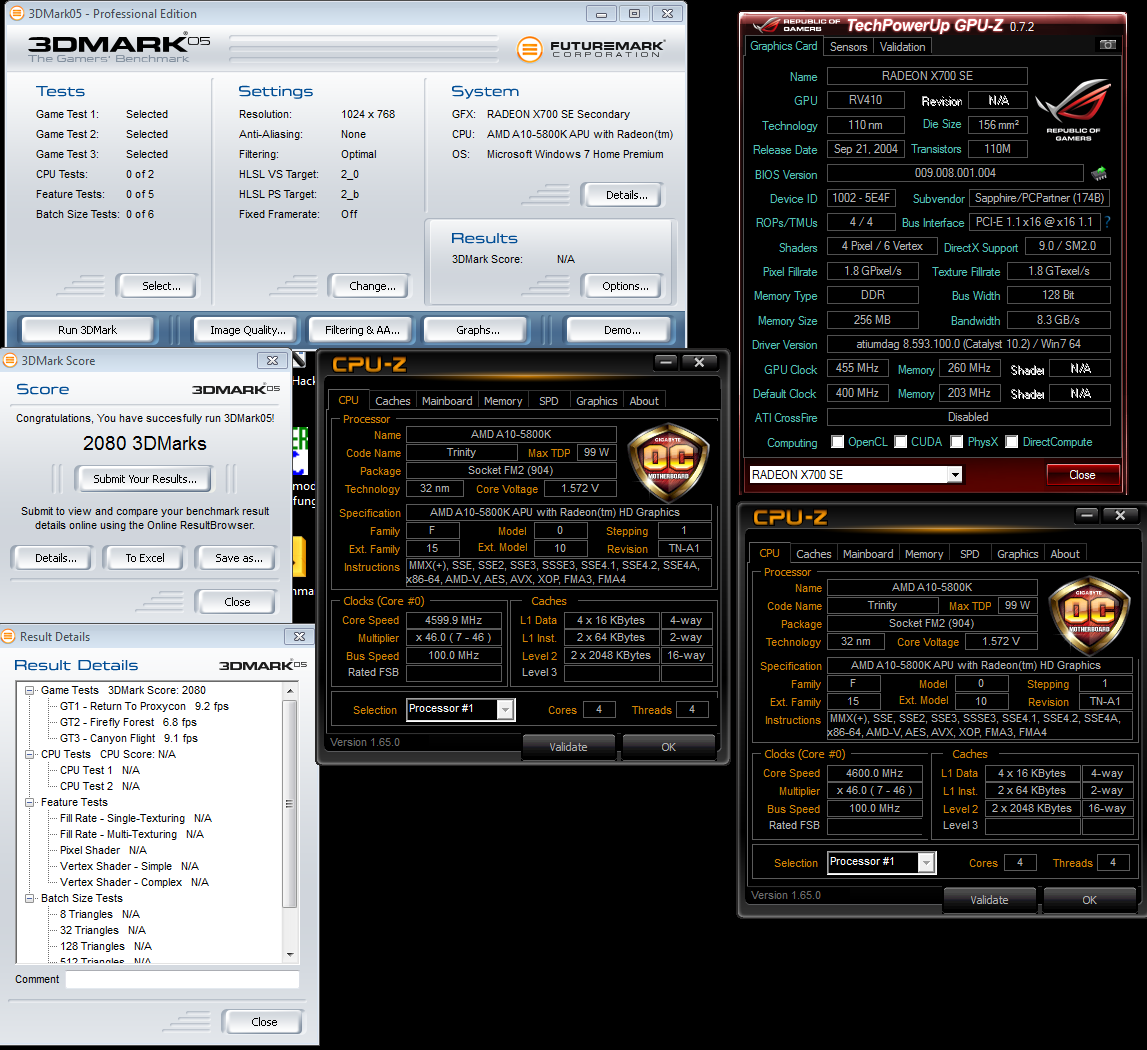Open Graphics tab in lower-right CPU-Z
Screen dimensions: 1147x1050
[1018, 554]
